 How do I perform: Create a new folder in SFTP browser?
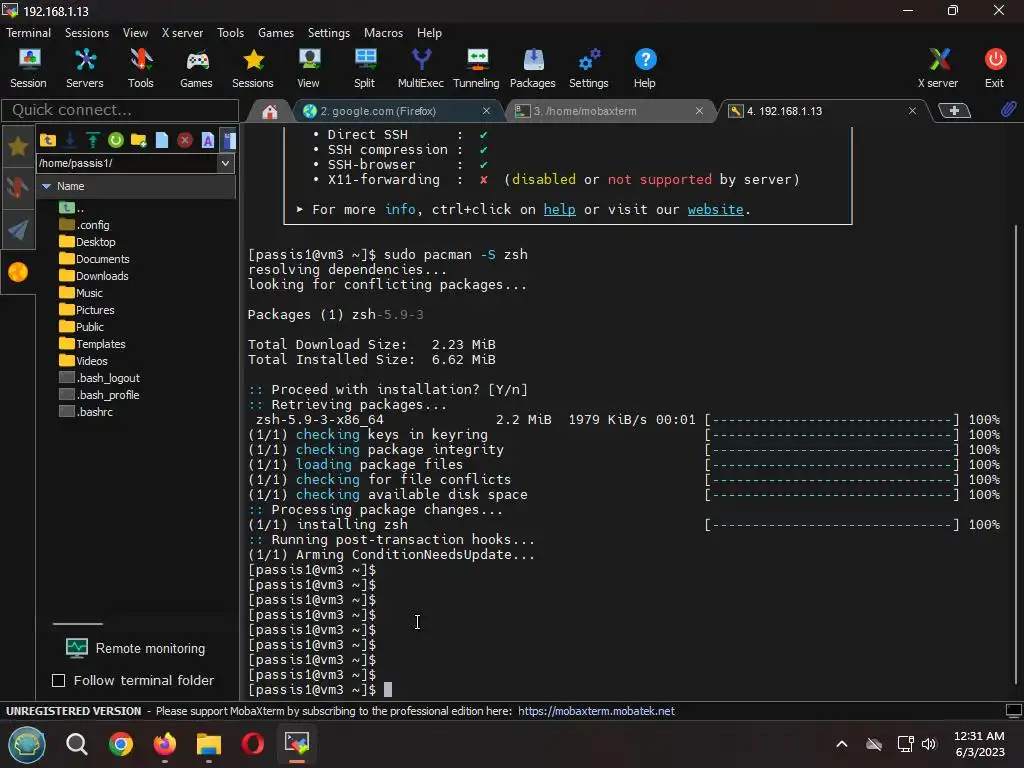pos(138,140)
